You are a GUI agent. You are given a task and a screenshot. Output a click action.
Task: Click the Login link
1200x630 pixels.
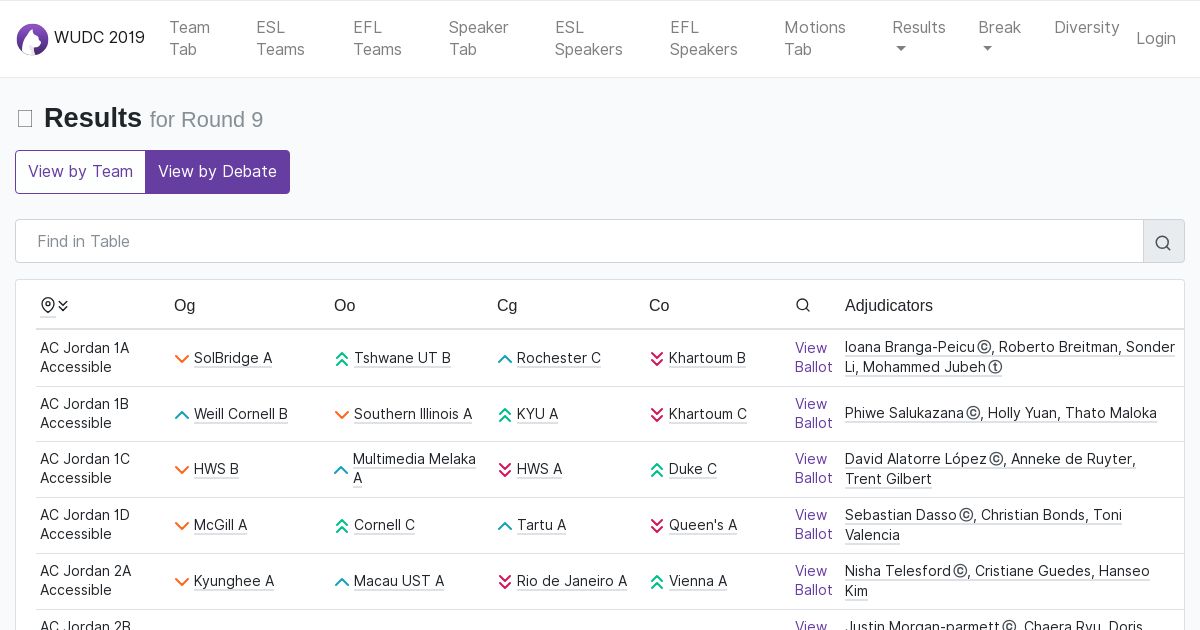[x=1155, y=38]
